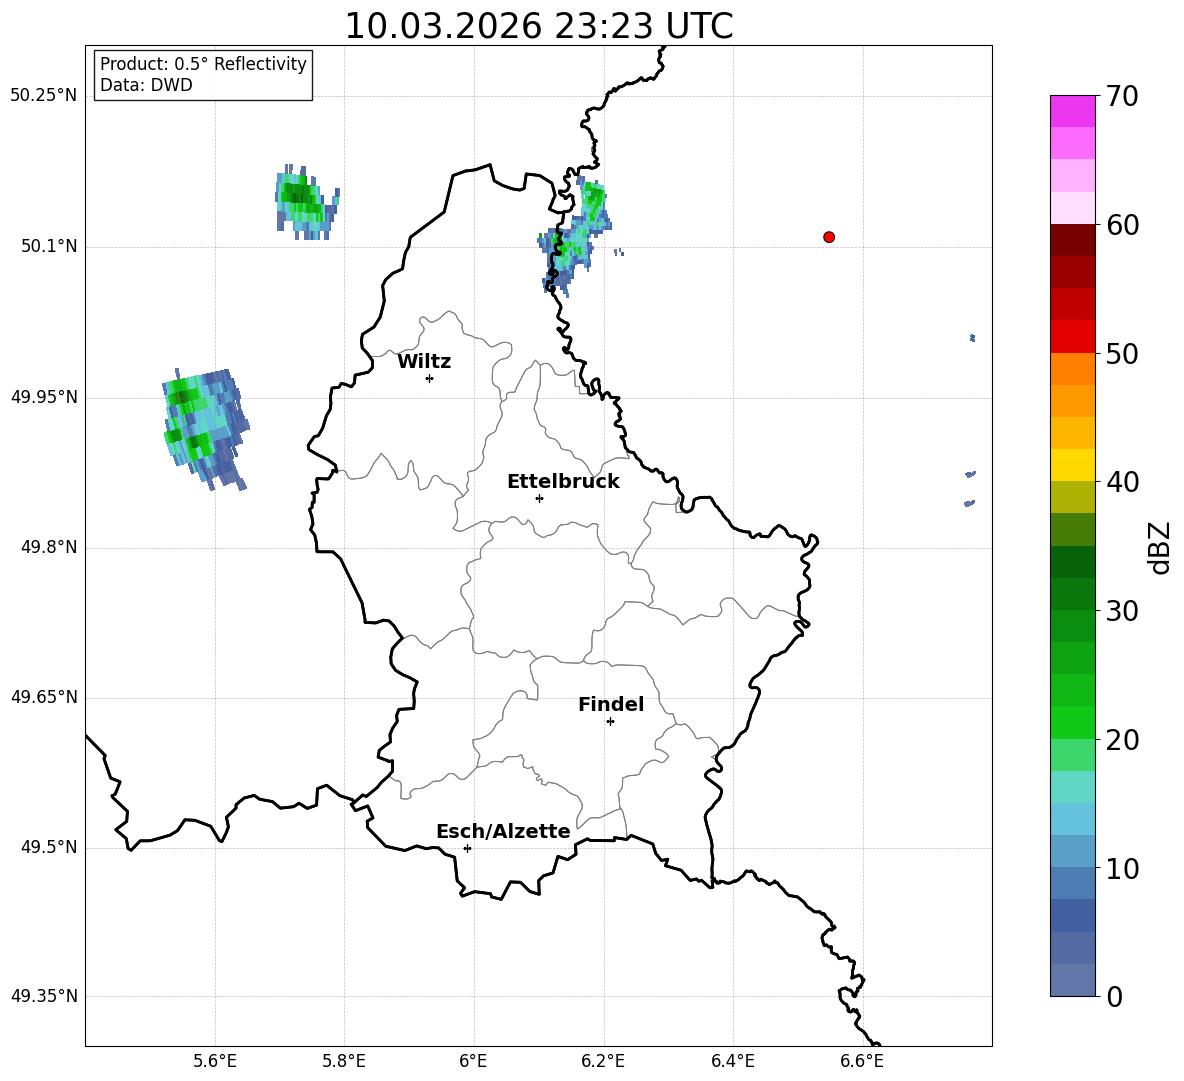This screenshot has width=1184, height=1081.
Task: Click the large radar echo near 49.95°N 5.6°E
Action: [205, 429]
